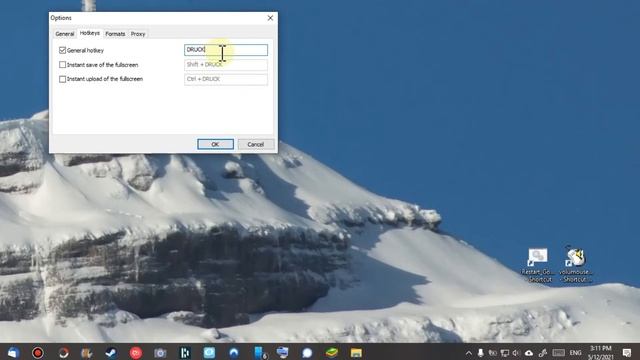Open the Formats tab

pyautogui.click(x=115, y=34)
